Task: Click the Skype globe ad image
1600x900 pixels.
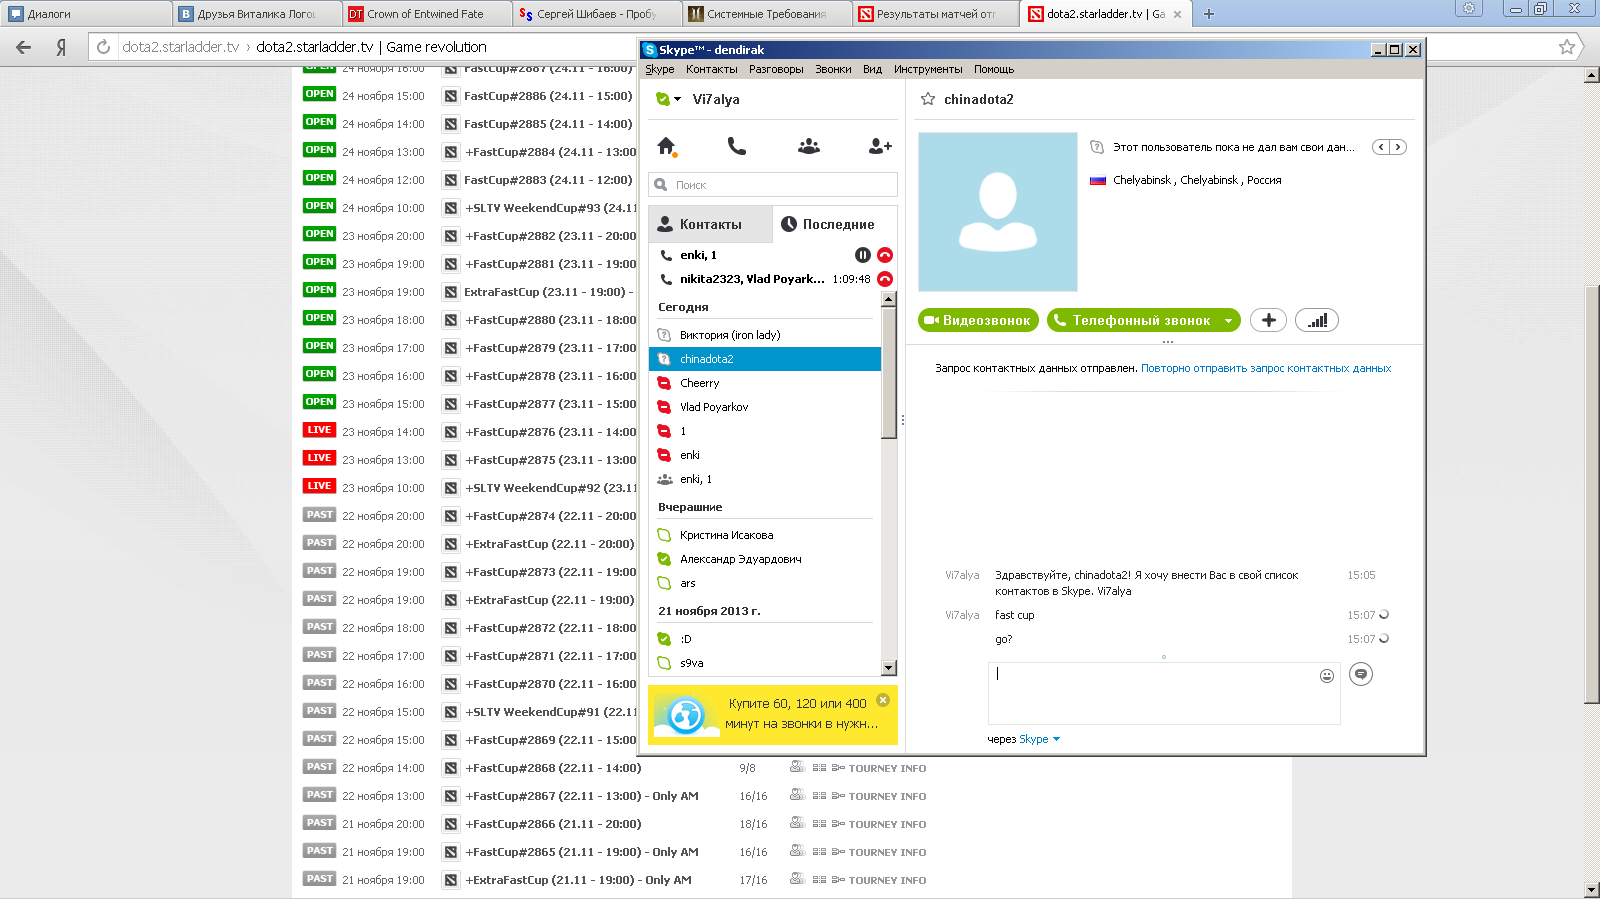Action: [686, 716]
